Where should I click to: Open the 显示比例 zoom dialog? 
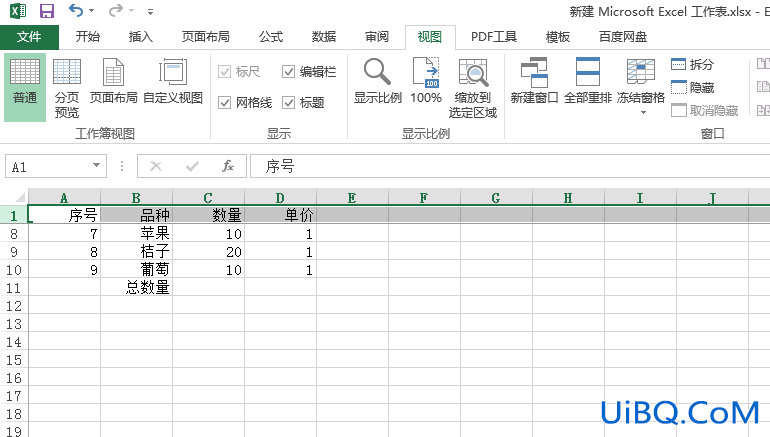click(x=378, y=81)
